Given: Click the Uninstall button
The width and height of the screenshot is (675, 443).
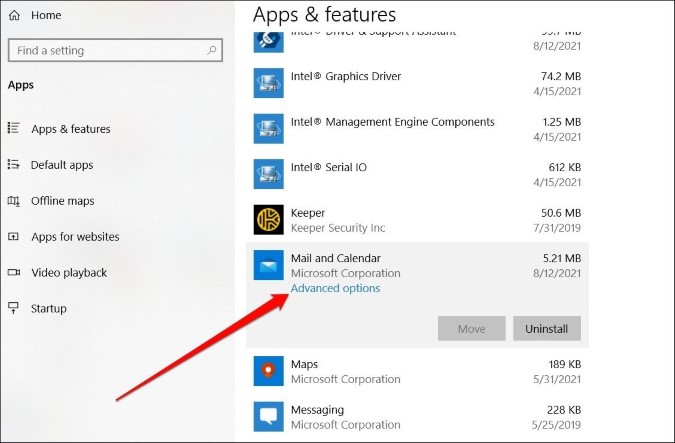Looking at the screenshot, I should pyautogui.click(x=547, y=328).
